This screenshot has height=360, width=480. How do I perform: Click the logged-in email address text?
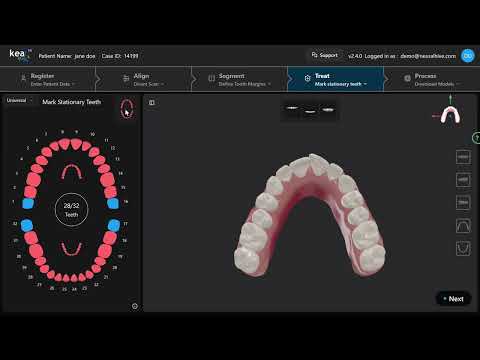click(428, 56)
